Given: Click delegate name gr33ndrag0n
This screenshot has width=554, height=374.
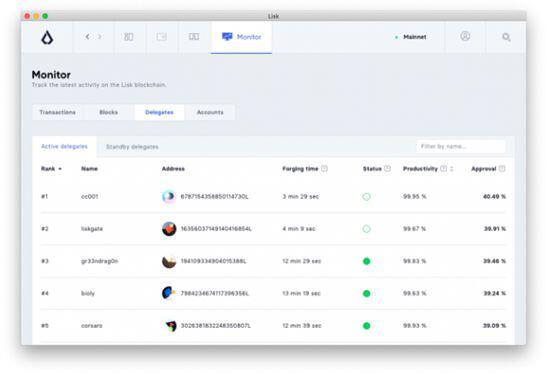Looking at the screenshot, I should [100, 261].
